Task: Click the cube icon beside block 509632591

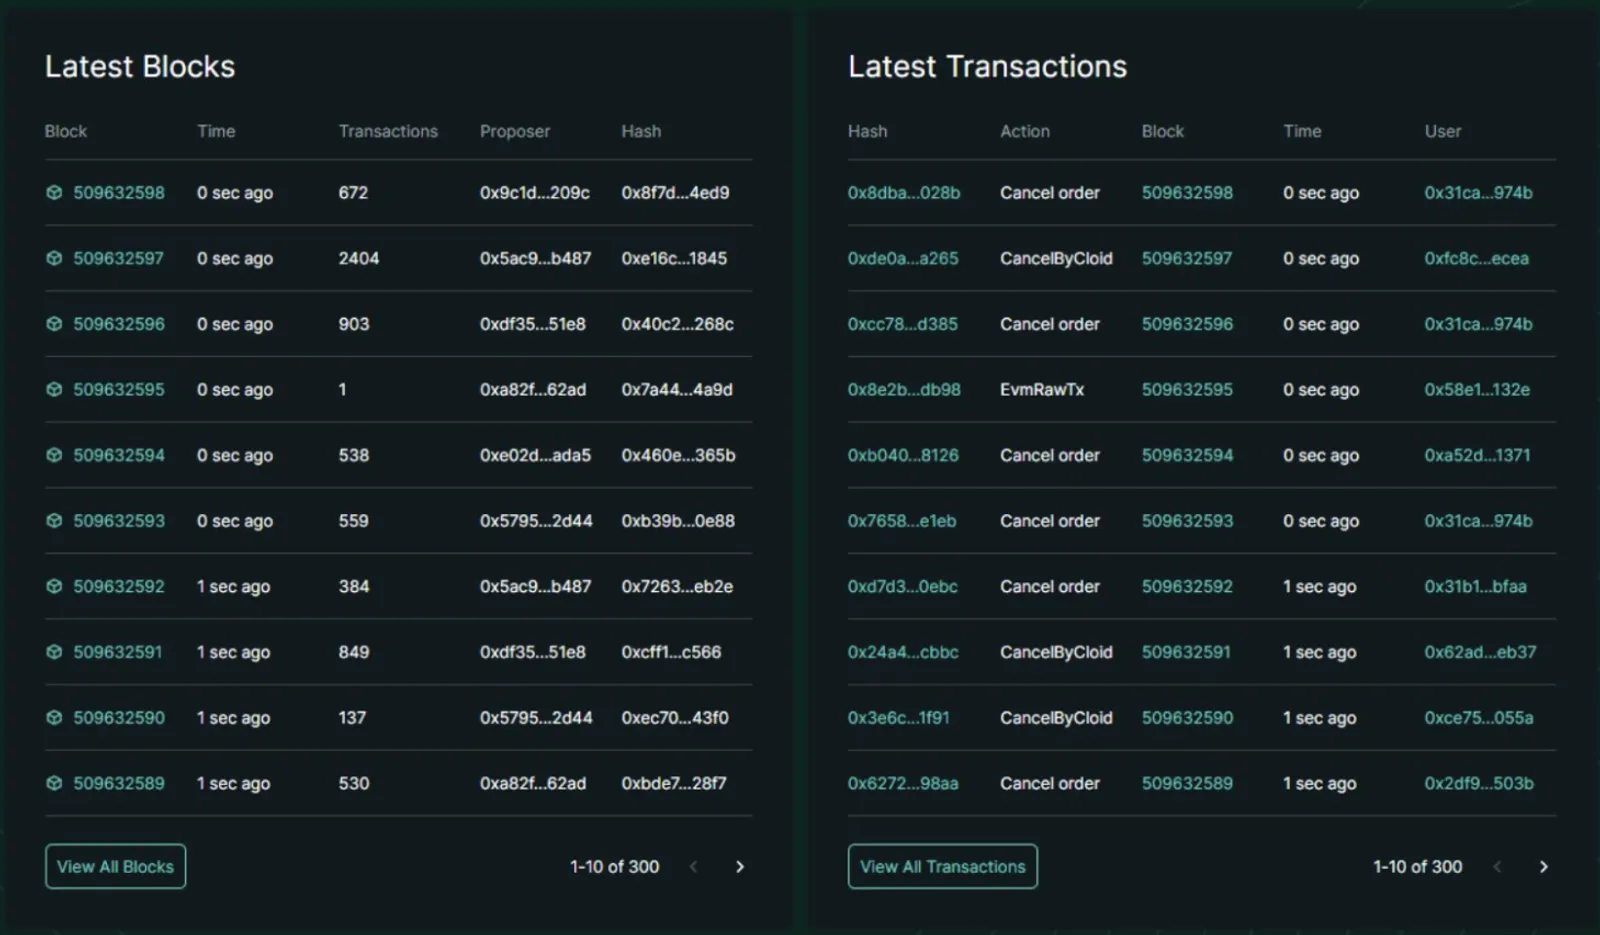Action: 54,652
